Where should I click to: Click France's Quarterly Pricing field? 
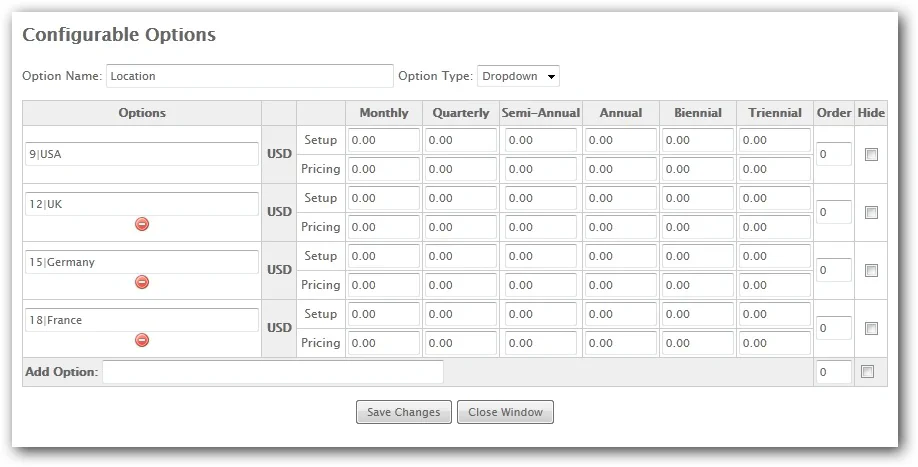460,343
